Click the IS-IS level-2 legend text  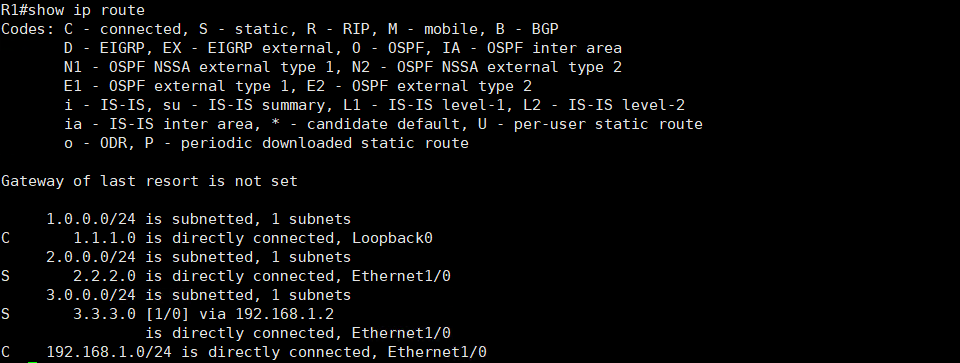click(604, 105)
